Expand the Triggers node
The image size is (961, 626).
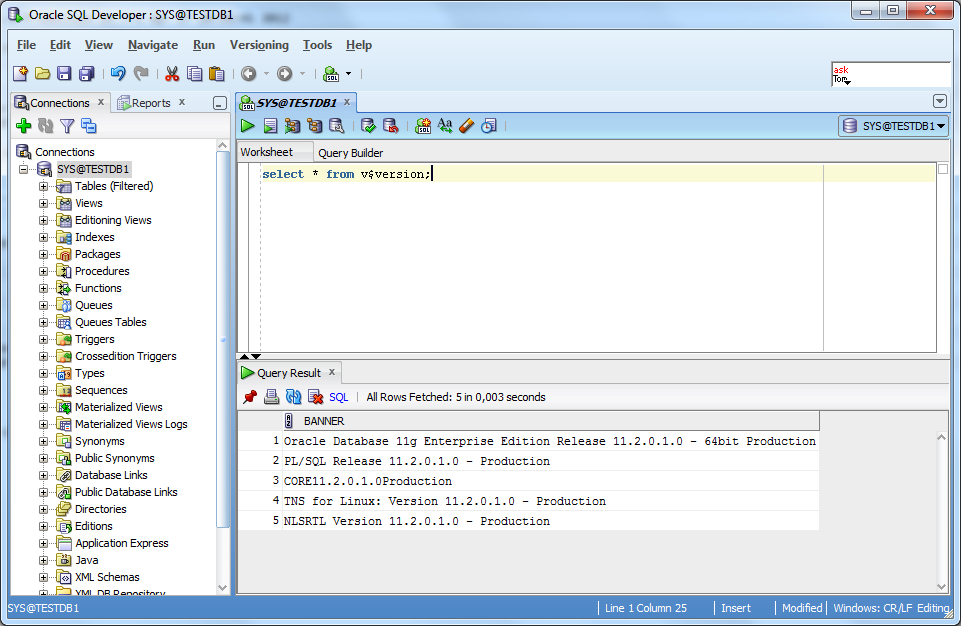tap(44, 339)
